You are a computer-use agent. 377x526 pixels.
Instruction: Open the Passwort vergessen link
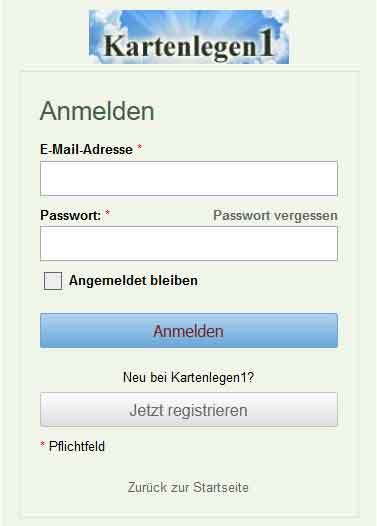click(275, 216)
